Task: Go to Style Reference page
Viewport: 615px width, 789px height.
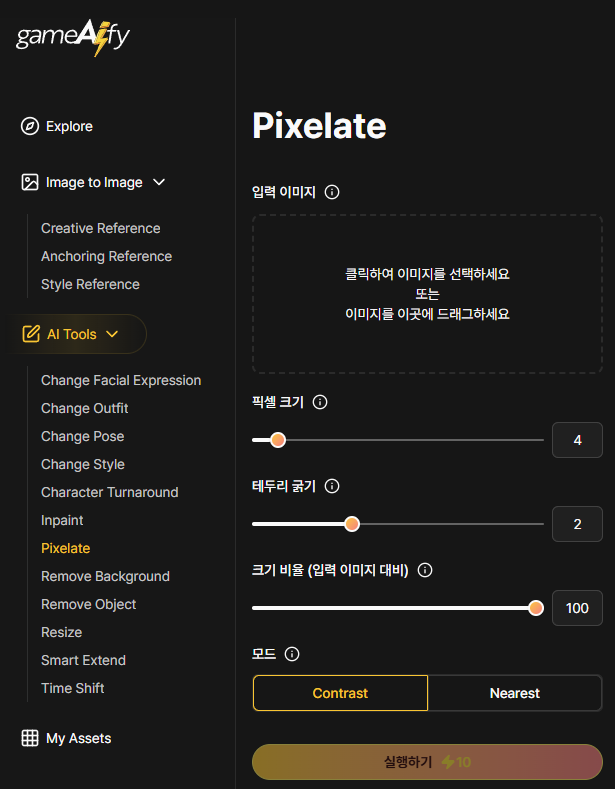Action: click(90, 284)
